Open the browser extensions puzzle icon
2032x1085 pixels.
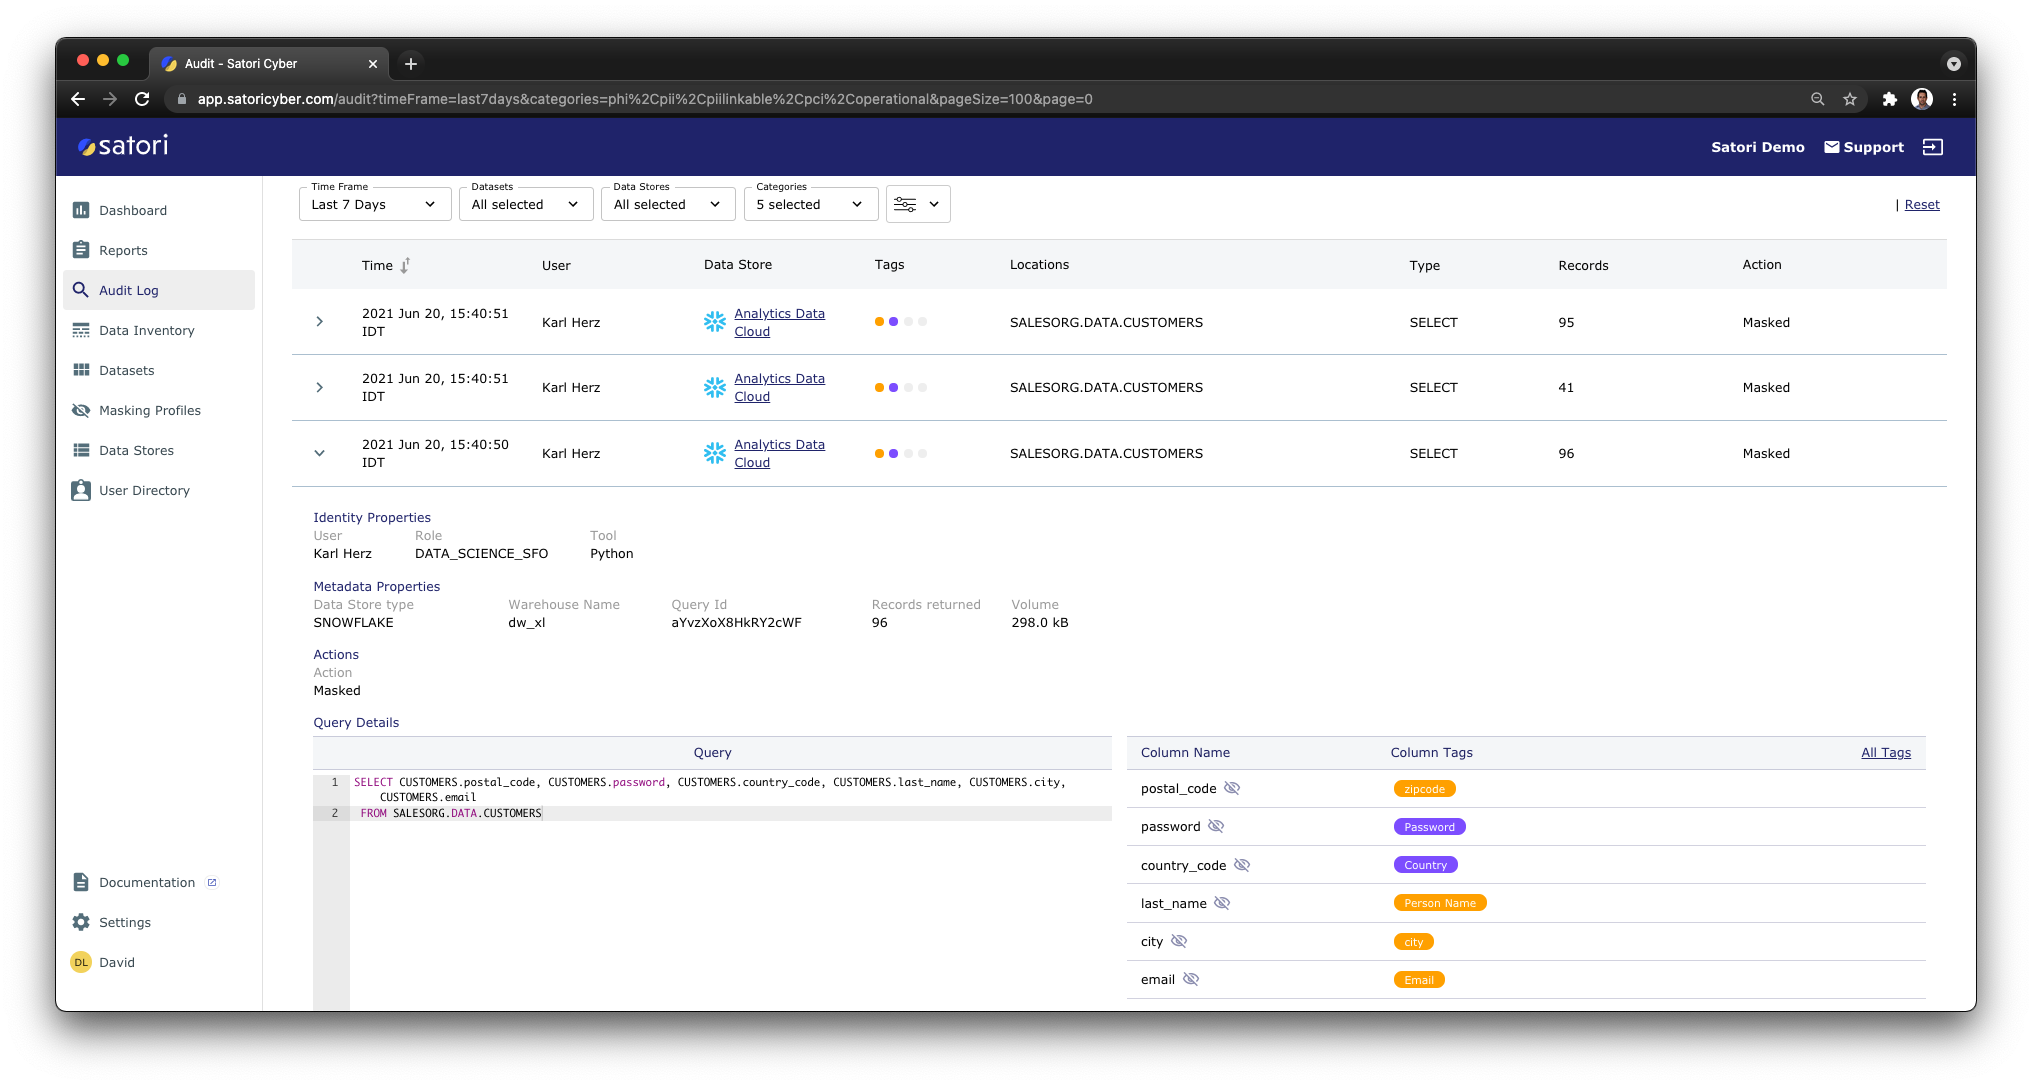1889,99
